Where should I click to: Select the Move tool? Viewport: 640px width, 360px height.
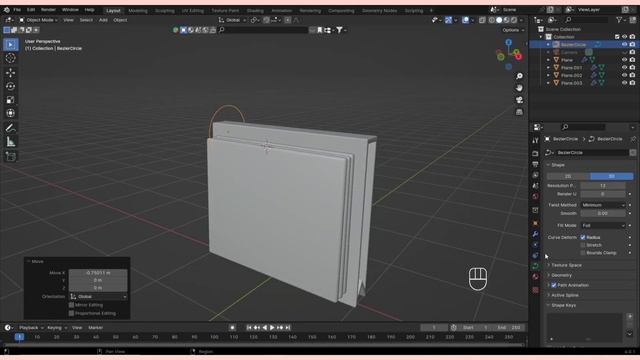click(11, 73)
